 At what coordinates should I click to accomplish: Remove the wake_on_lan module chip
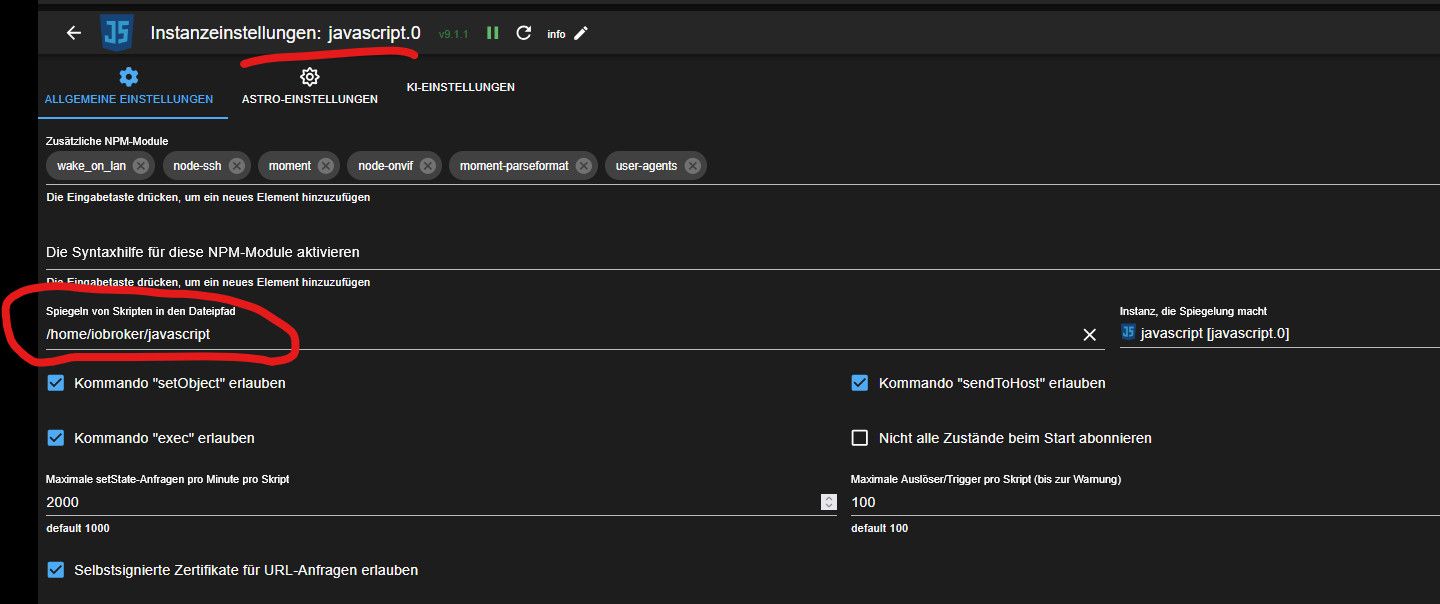[x=141, y=166]
